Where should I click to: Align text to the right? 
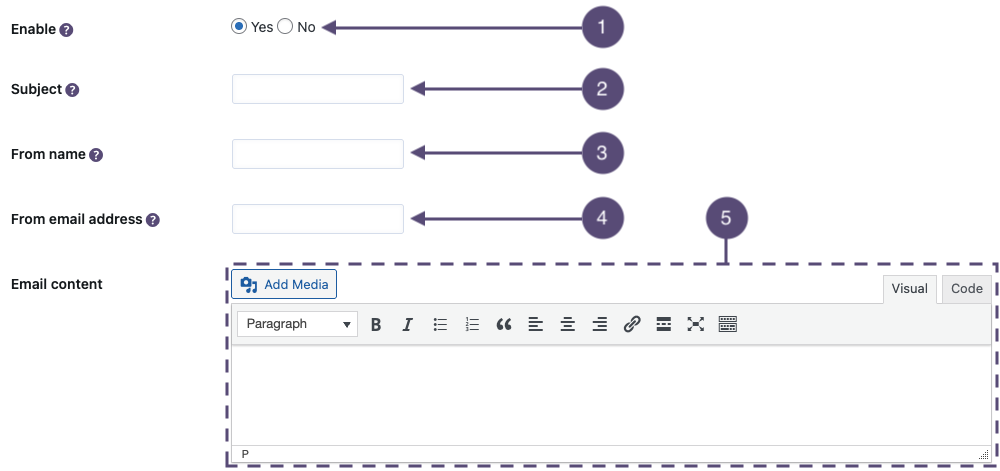(600, 324)
